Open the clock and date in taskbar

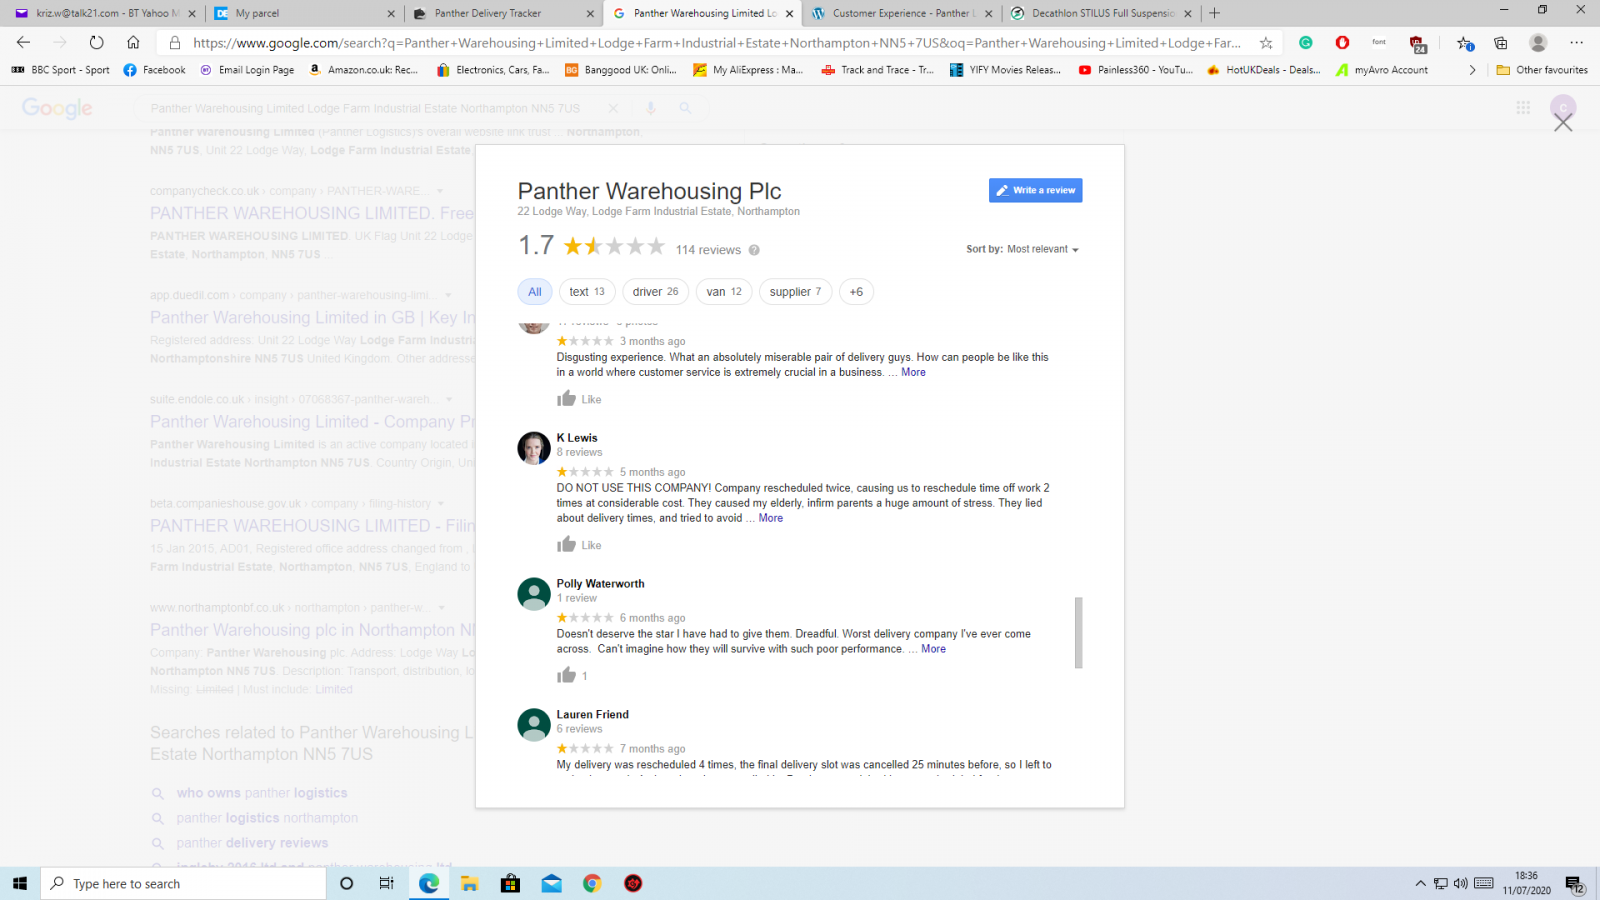1526,883
